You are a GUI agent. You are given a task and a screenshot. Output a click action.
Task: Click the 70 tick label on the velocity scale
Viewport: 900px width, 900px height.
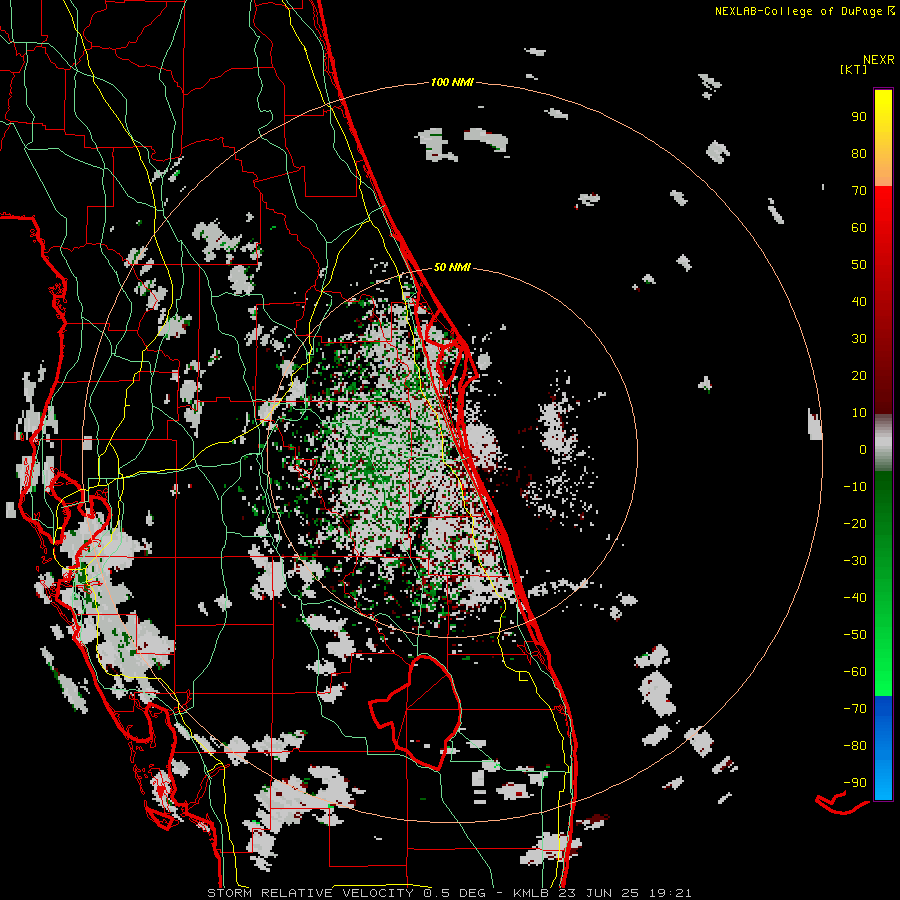click(x=859, y=191)
